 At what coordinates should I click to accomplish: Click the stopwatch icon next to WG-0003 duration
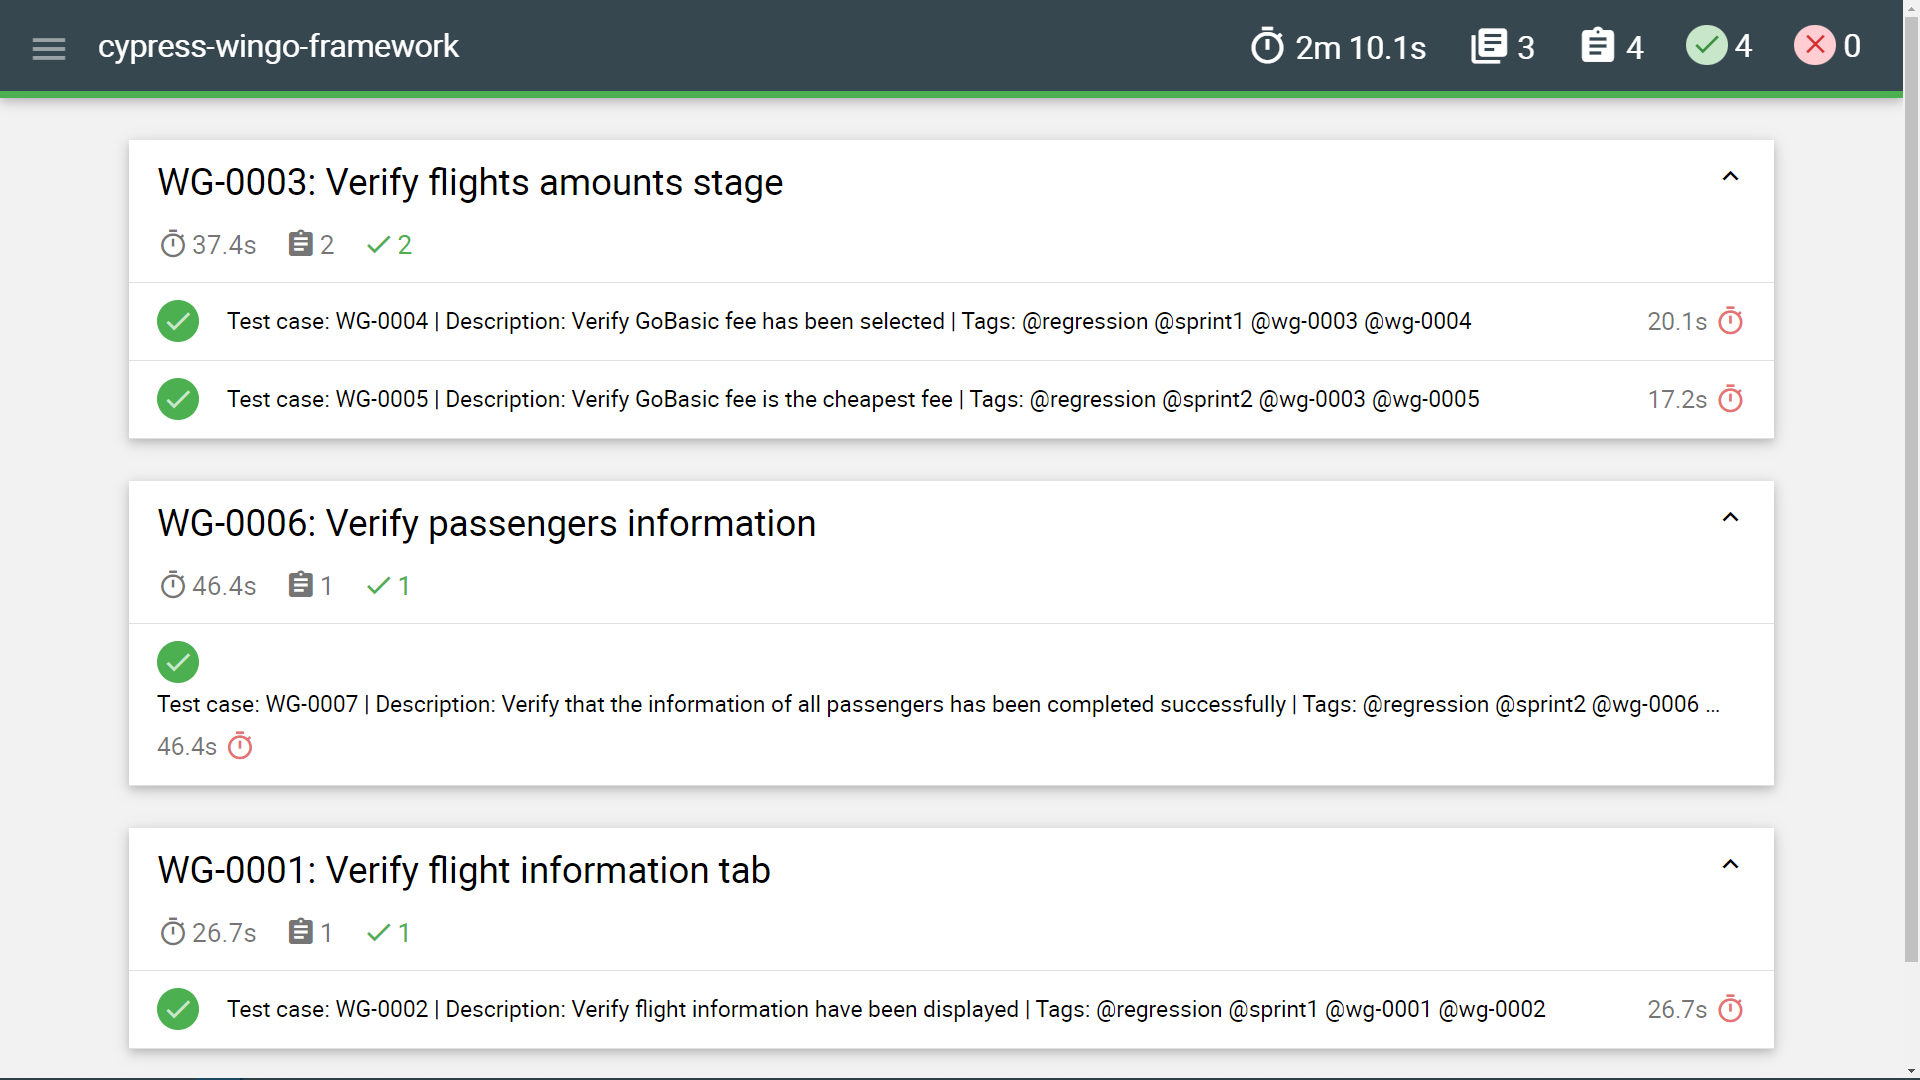[x=172, y=243]
